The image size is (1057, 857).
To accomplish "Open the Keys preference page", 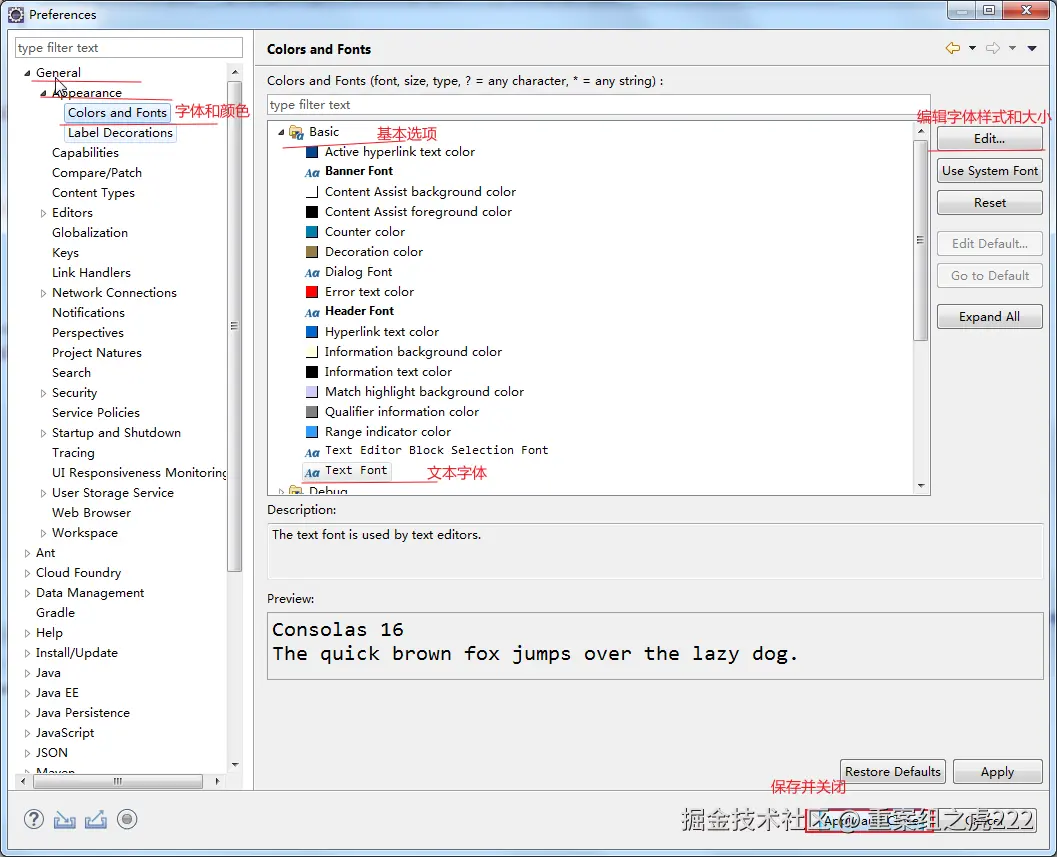I will coord(65,253).
